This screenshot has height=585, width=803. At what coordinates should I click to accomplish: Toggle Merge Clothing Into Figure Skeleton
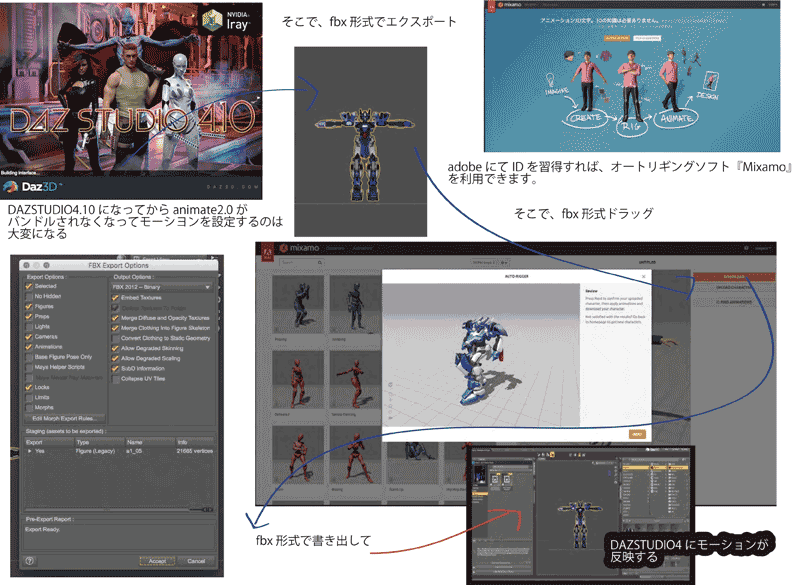pos(115,328)
